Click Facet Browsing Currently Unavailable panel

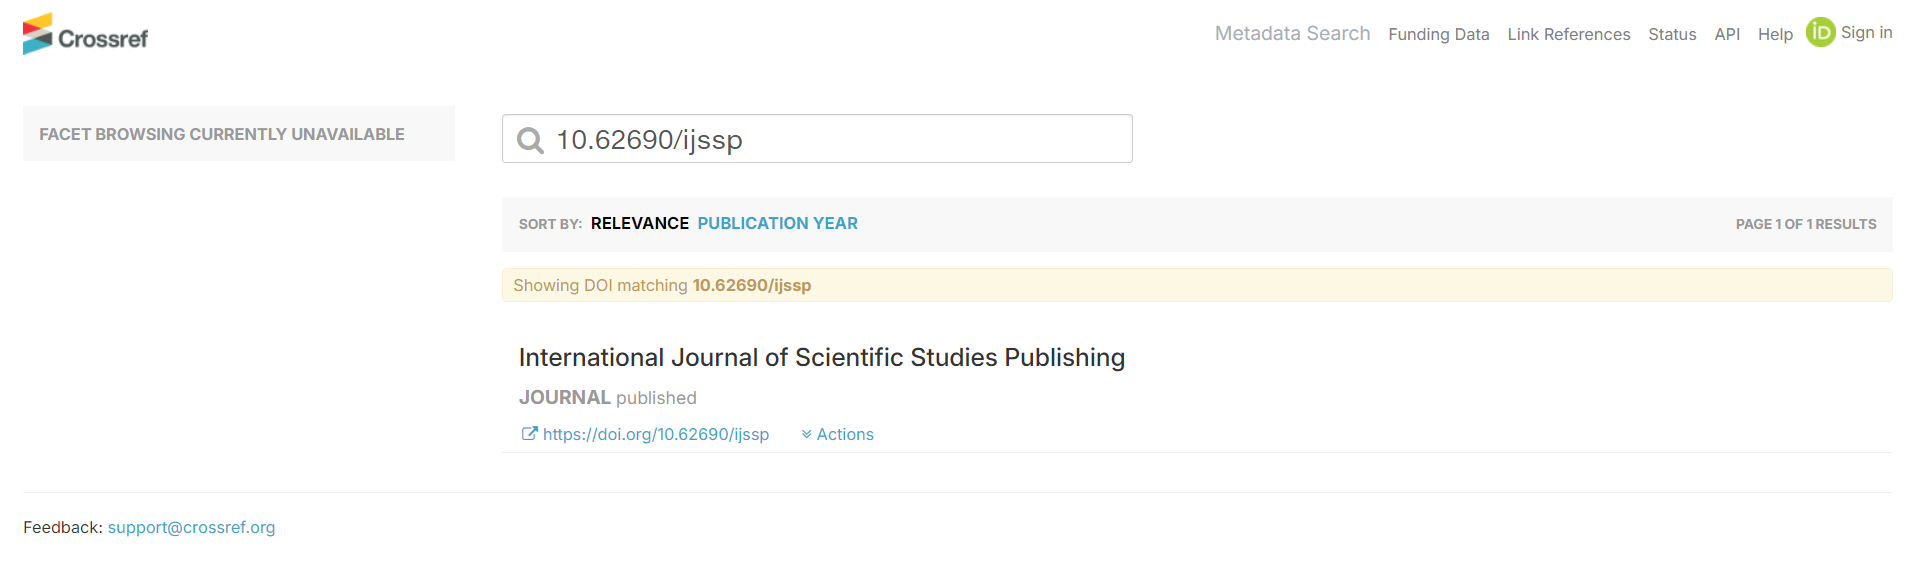[x=238, y=134]
